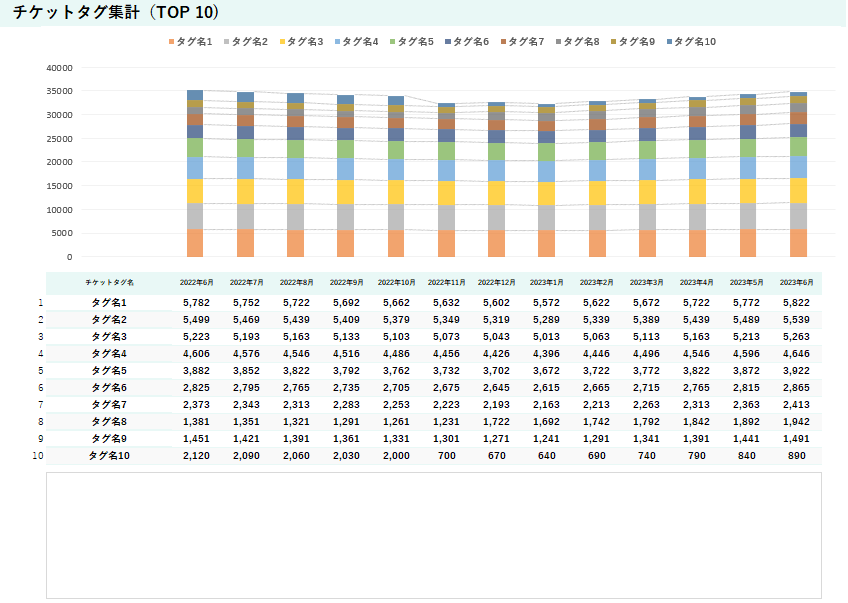Screen dimensions: 848x603
Task: Click the タグ名1 legend color marker
Action: (x=172, y=42)
